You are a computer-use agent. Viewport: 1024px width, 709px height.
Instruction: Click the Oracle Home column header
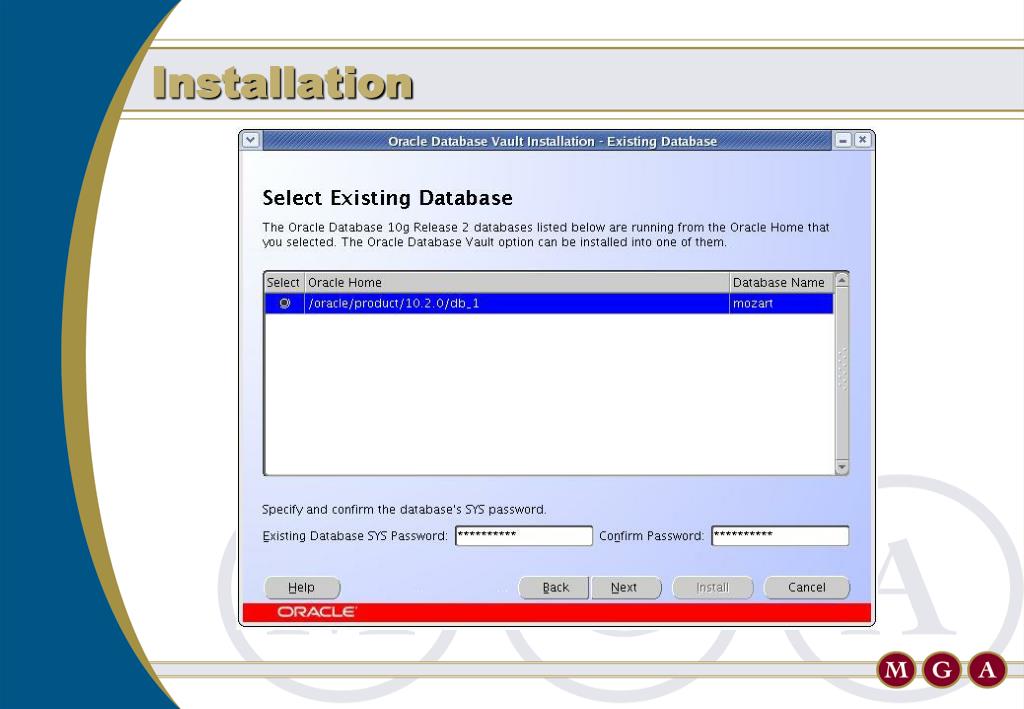[x=517, y=283]
